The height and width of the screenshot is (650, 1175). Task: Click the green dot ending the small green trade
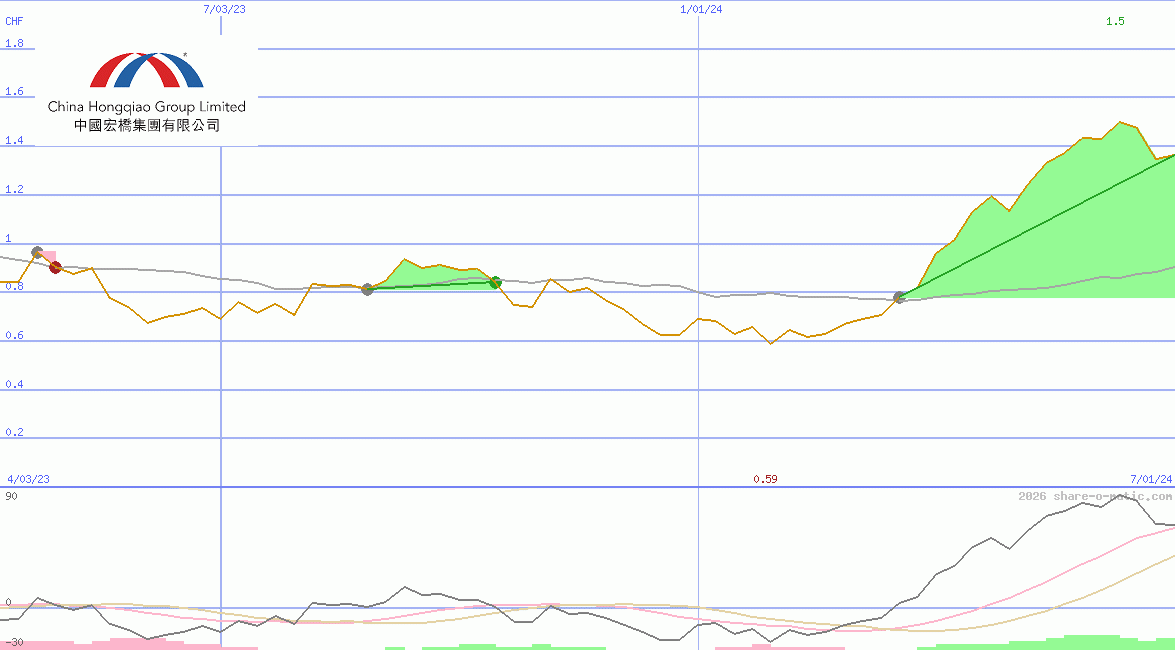point(495,282)
